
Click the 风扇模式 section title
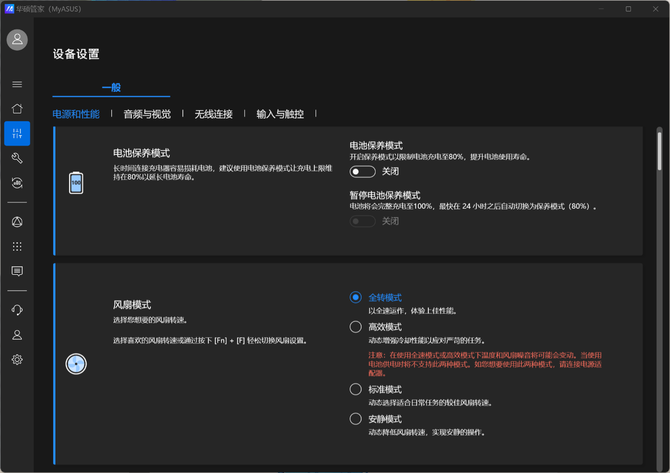[x=132, y=305]
